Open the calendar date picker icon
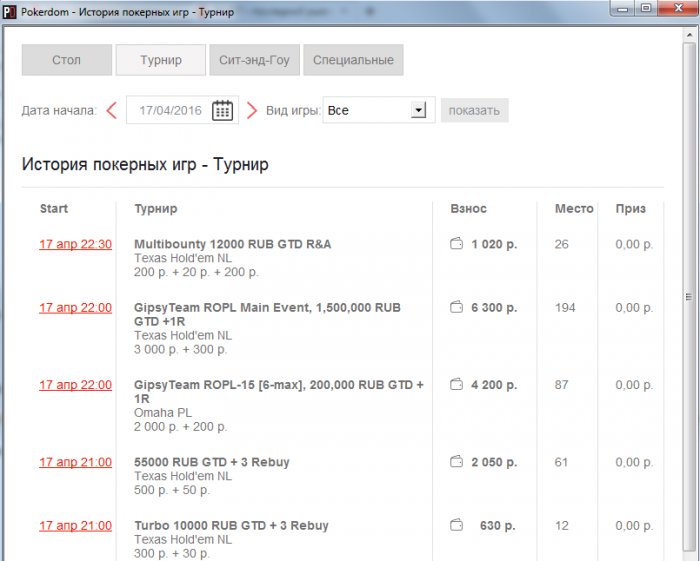This screenshot has width=700, height=561. [x=222, y=110]
